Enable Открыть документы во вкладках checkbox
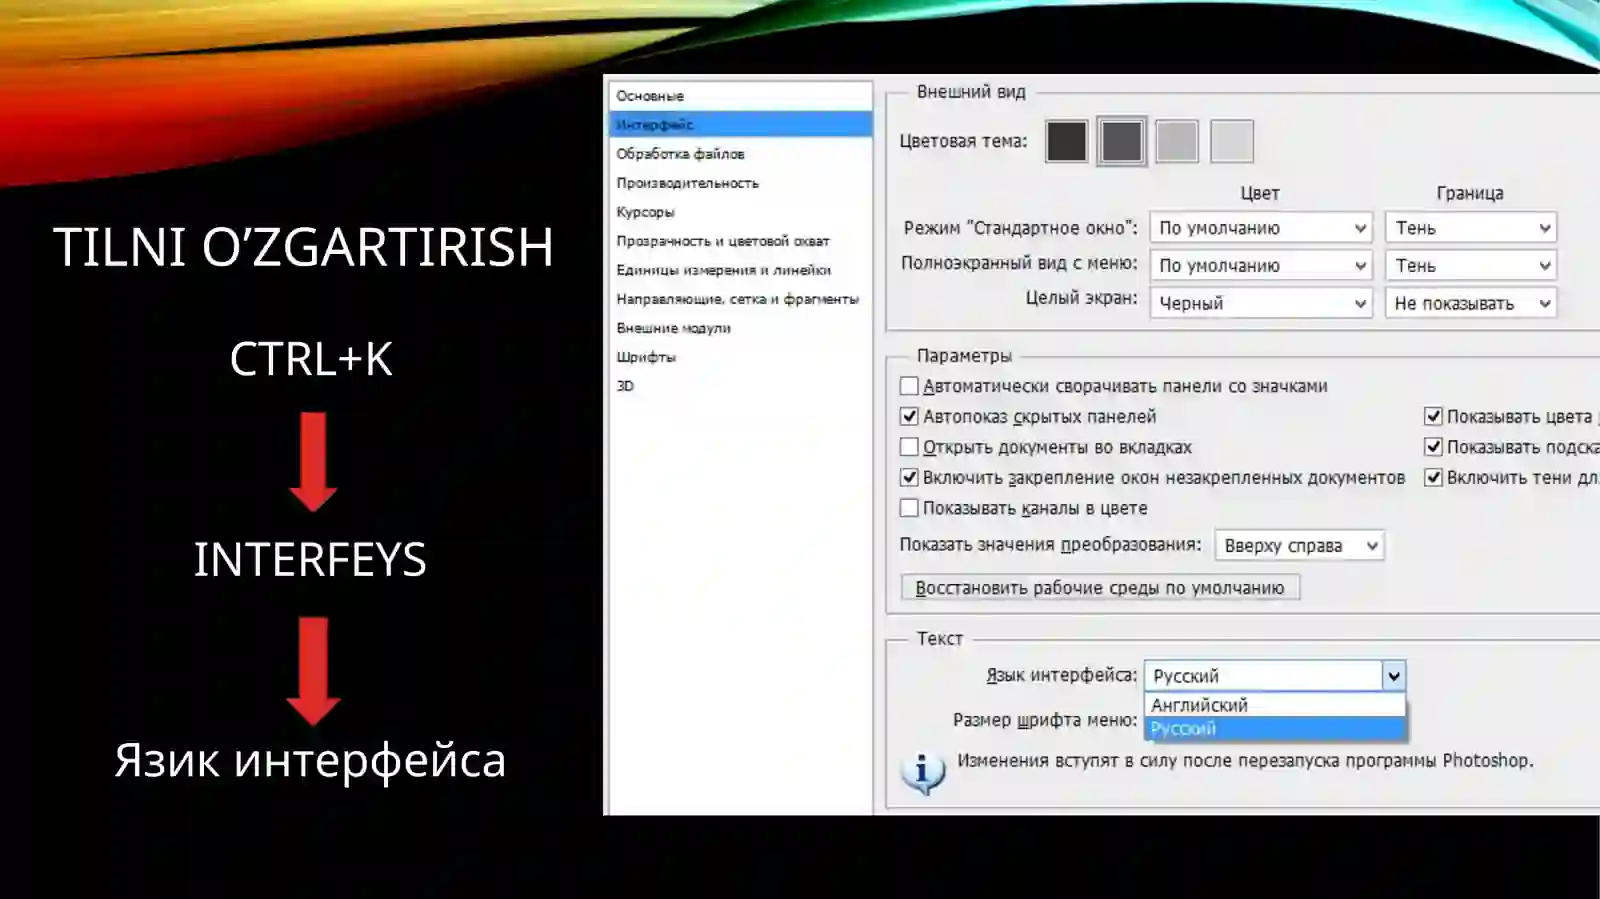The width and height of the screenshot is (1600, 899). [909, 447]
